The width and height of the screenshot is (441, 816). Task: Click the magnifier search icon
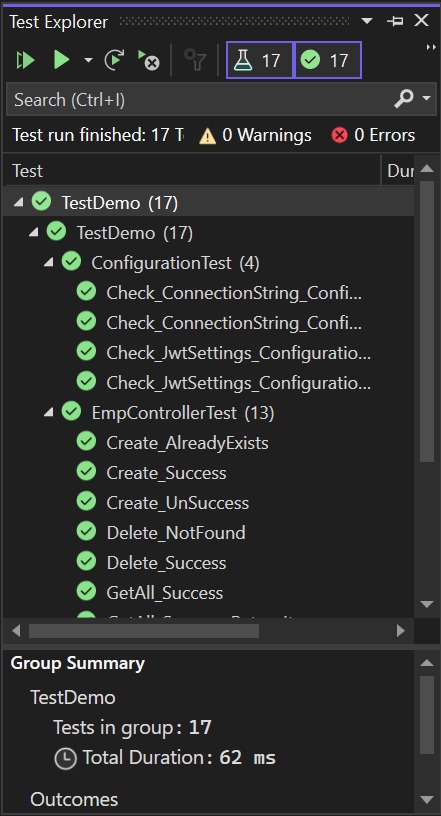click(x=404, y=98)
